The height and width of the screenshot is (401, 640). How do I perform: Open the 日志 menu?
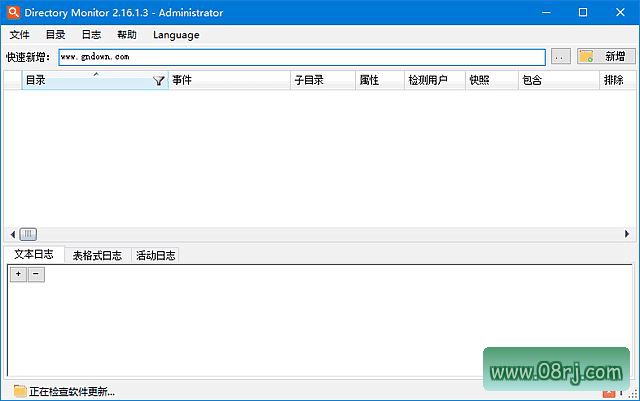pyautogui.click(x=91, y=35)
